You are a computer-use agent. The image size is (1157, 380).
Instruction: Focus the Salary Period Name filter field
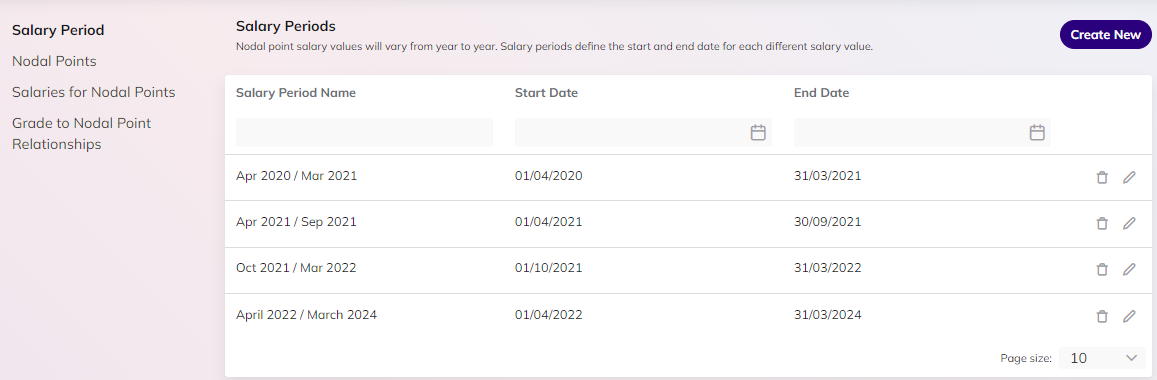tap(365, 132)
